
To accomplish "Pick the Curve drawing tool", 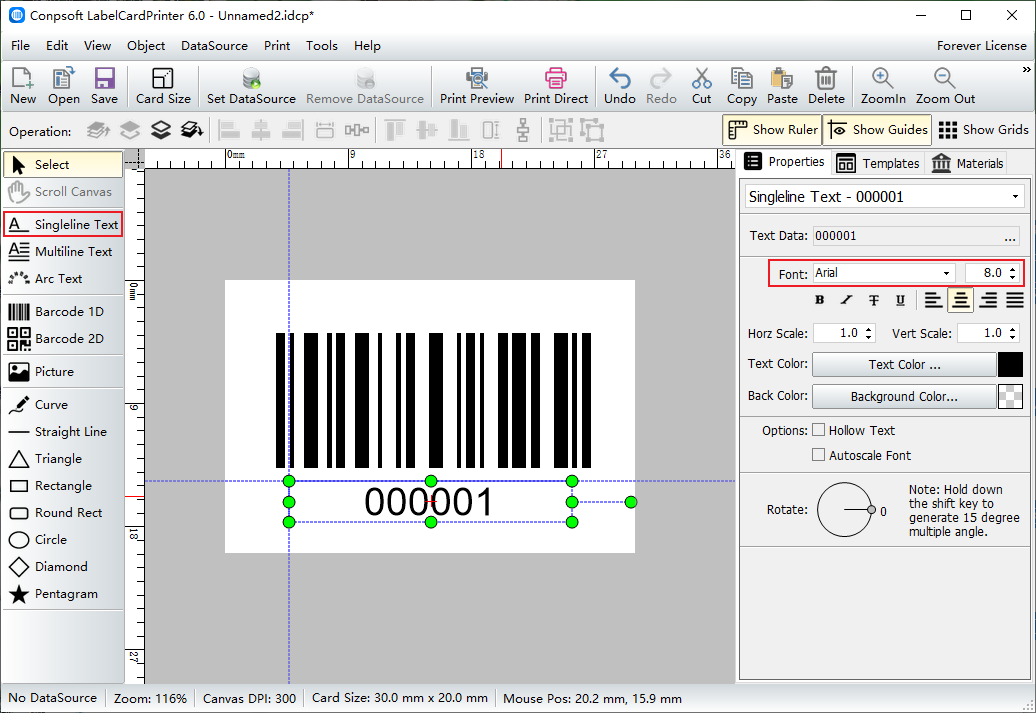I will tap(63, 404).
